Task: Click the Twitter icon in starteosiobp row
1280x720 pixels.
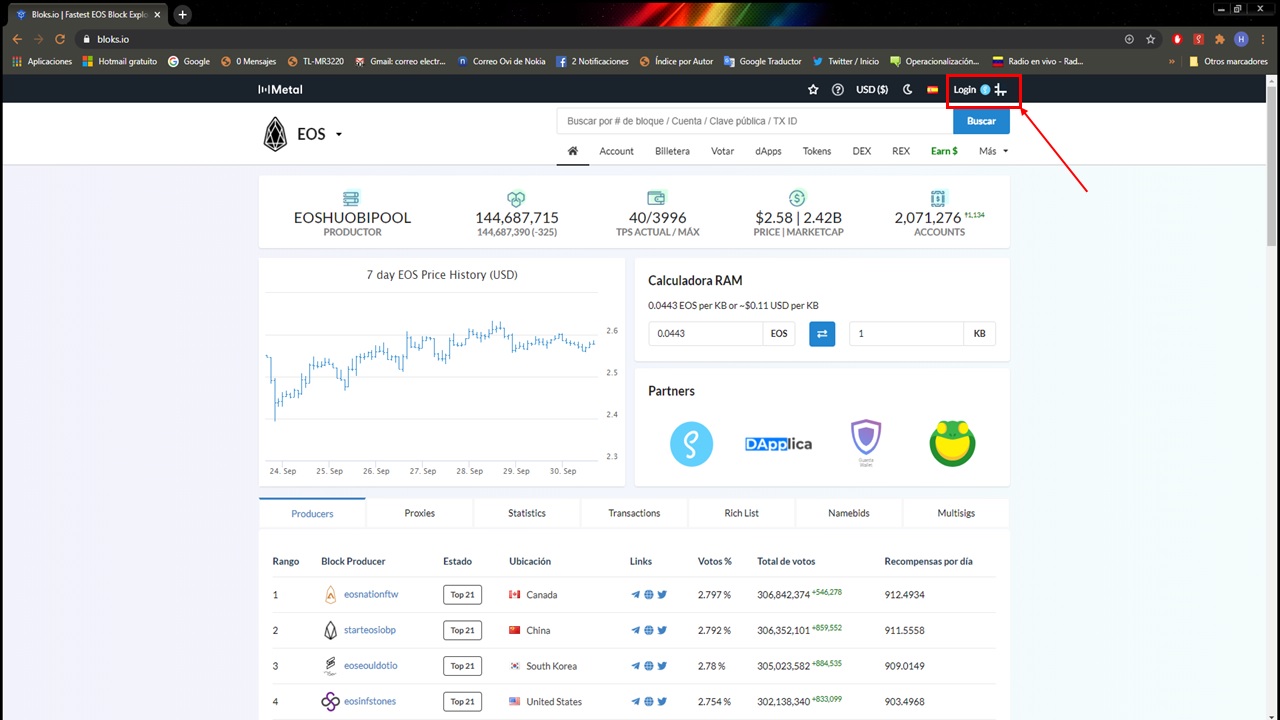Action: click(662, 631)
